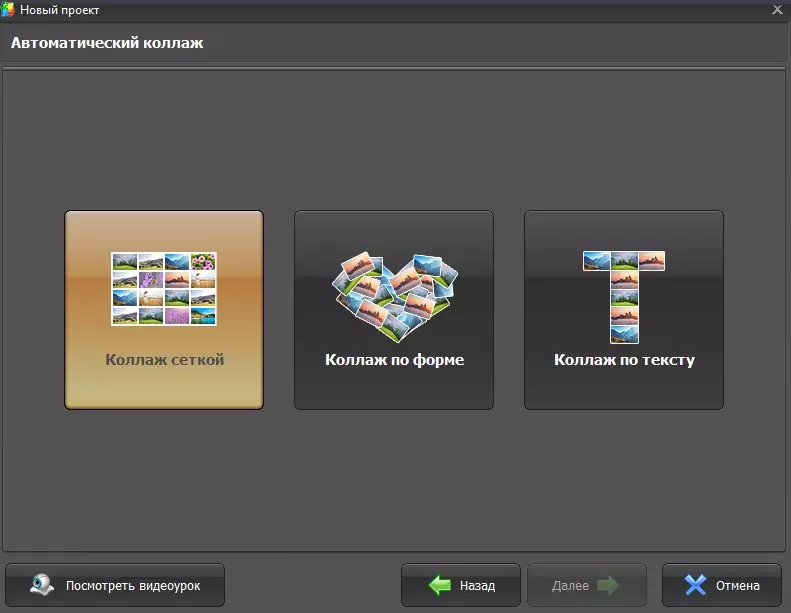Image resolution: width=791 pixels, height=613 pixels.
Task: Click the blue X icon beside Отмена
Action: [x=696, y=585]
